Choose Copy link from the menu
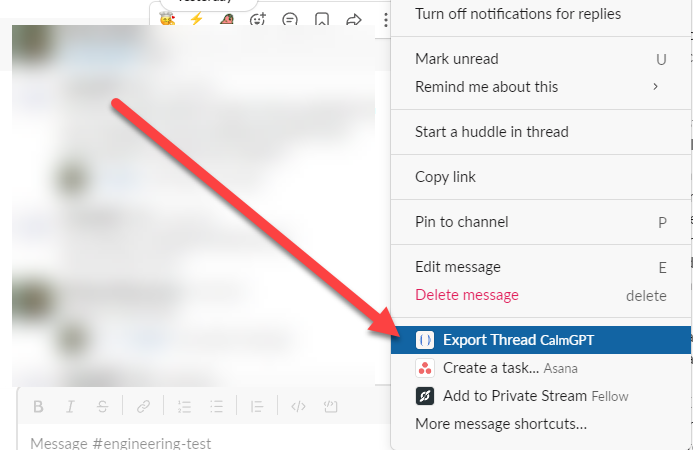The height and width of the screenshot is (450, 693). 541,177
